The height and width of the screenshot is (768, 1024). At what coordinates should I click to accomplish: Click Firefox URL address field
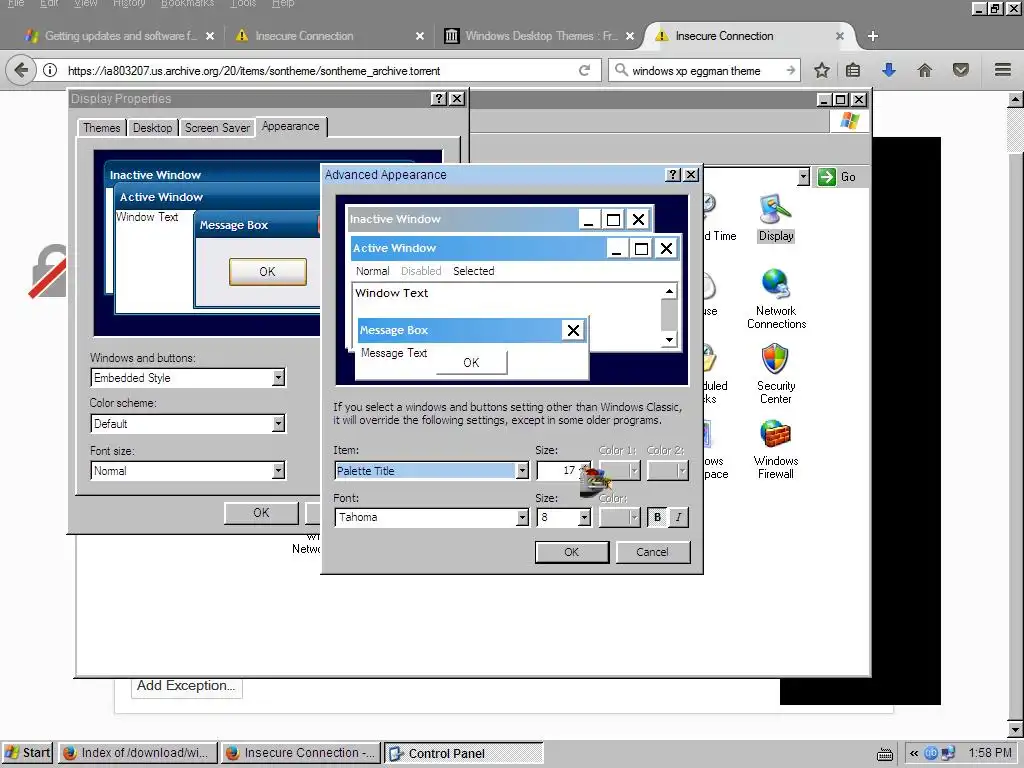(x=317, y=71)
